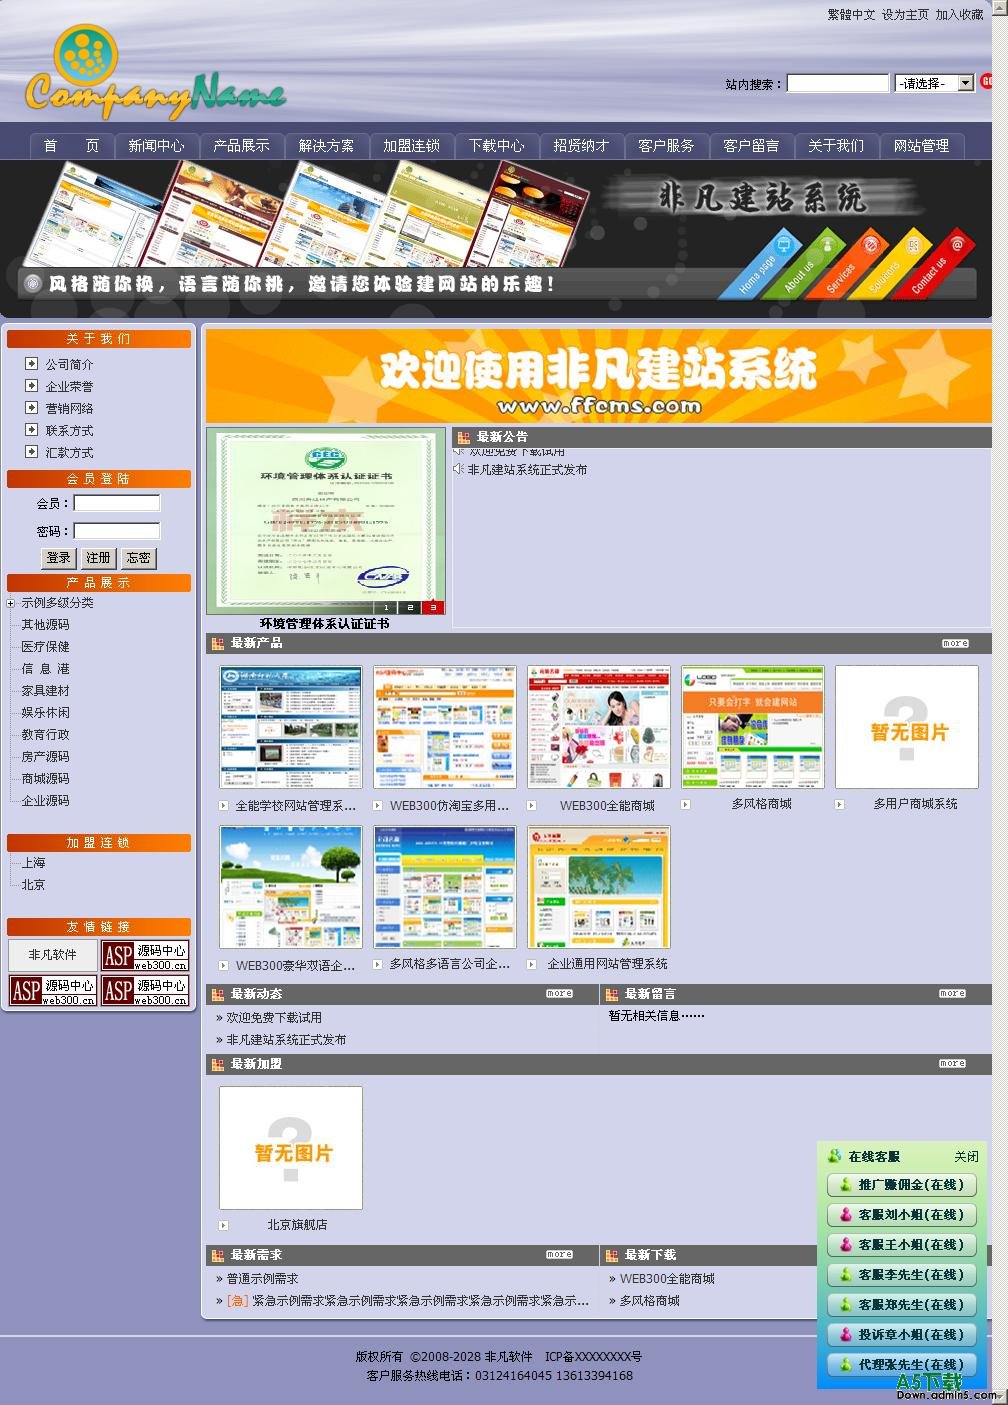Click arrow icon beside 汇款方式
Viewport: 1008px width, 1405px height.
[x=32, y=452]
